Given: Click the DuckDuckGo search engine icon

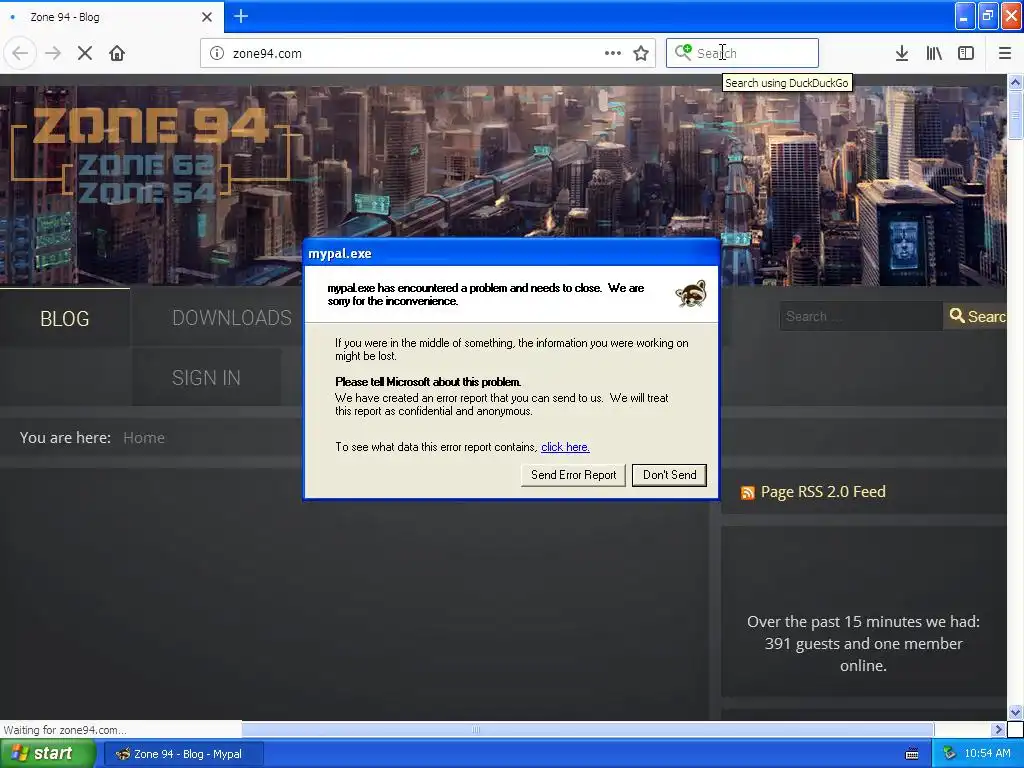Looking at the screenshot, I should (x=683, y=52).
